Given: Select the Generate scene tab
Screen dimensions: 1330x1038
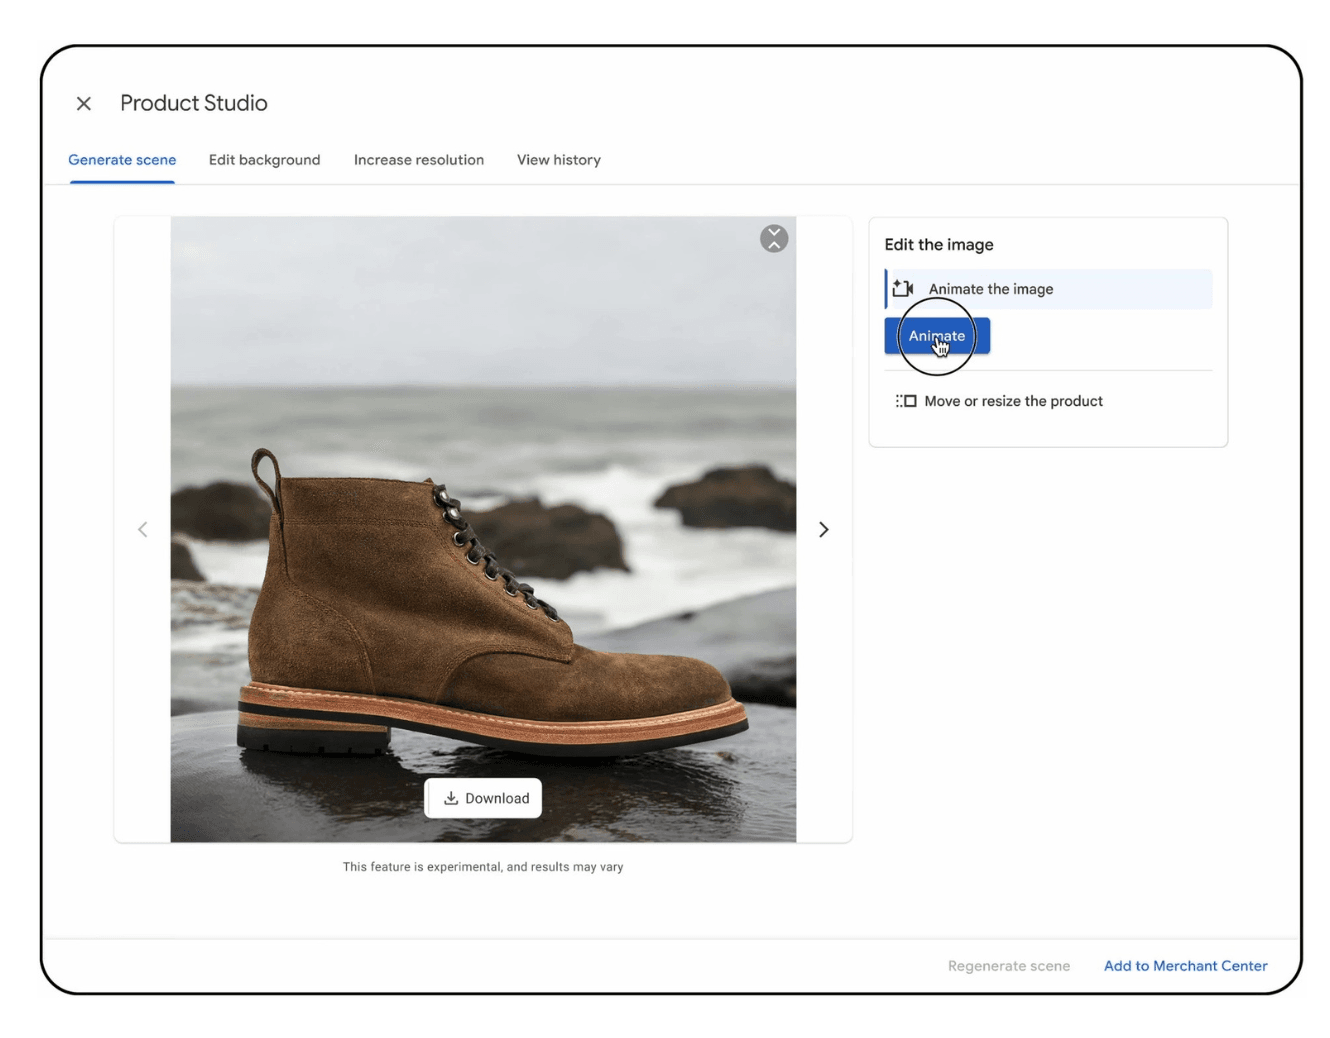Looking at the screenshot, I should pos(121,159).
